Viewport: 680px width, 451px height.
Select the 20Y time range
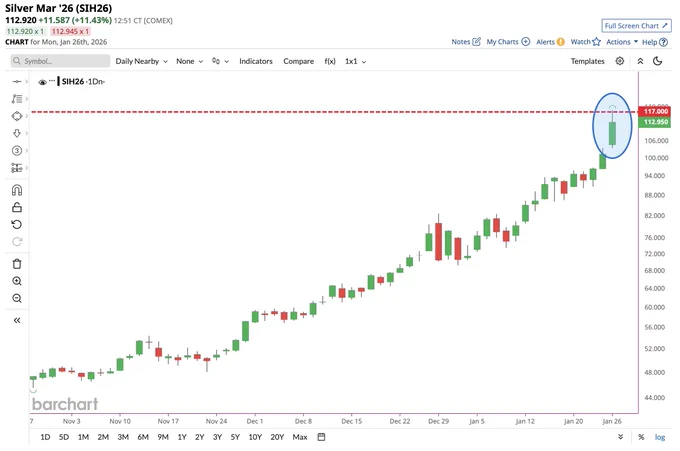pyautogui.click(x=277, y=437)
